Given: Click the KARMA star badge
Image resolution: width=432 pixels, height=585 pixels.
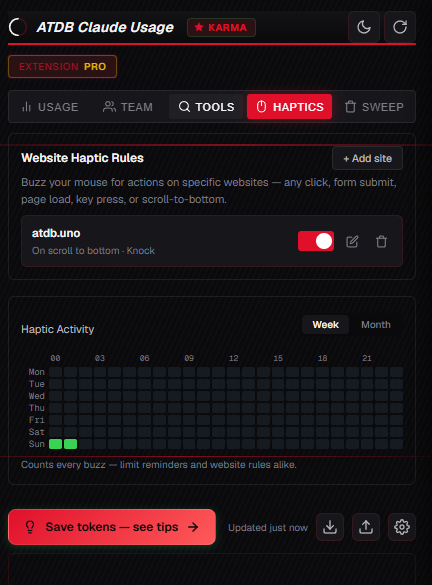Looking at the screenshot, I should pos(221,28).
